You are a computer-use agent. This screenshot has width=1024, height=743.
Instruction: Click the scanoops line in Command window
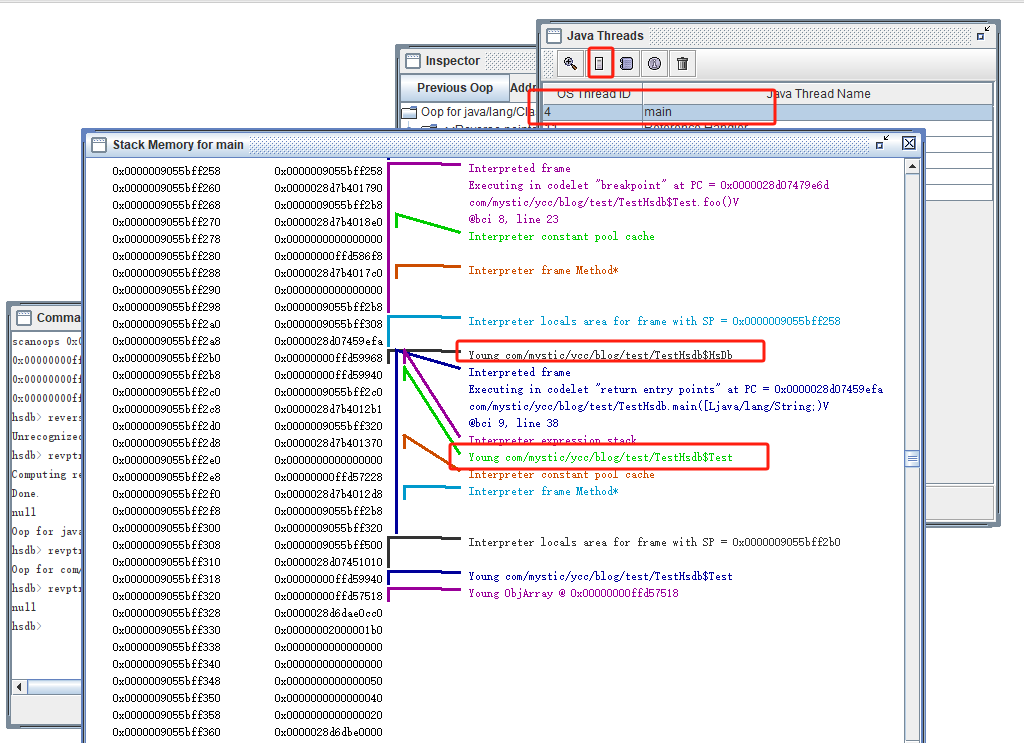(46, 341)
